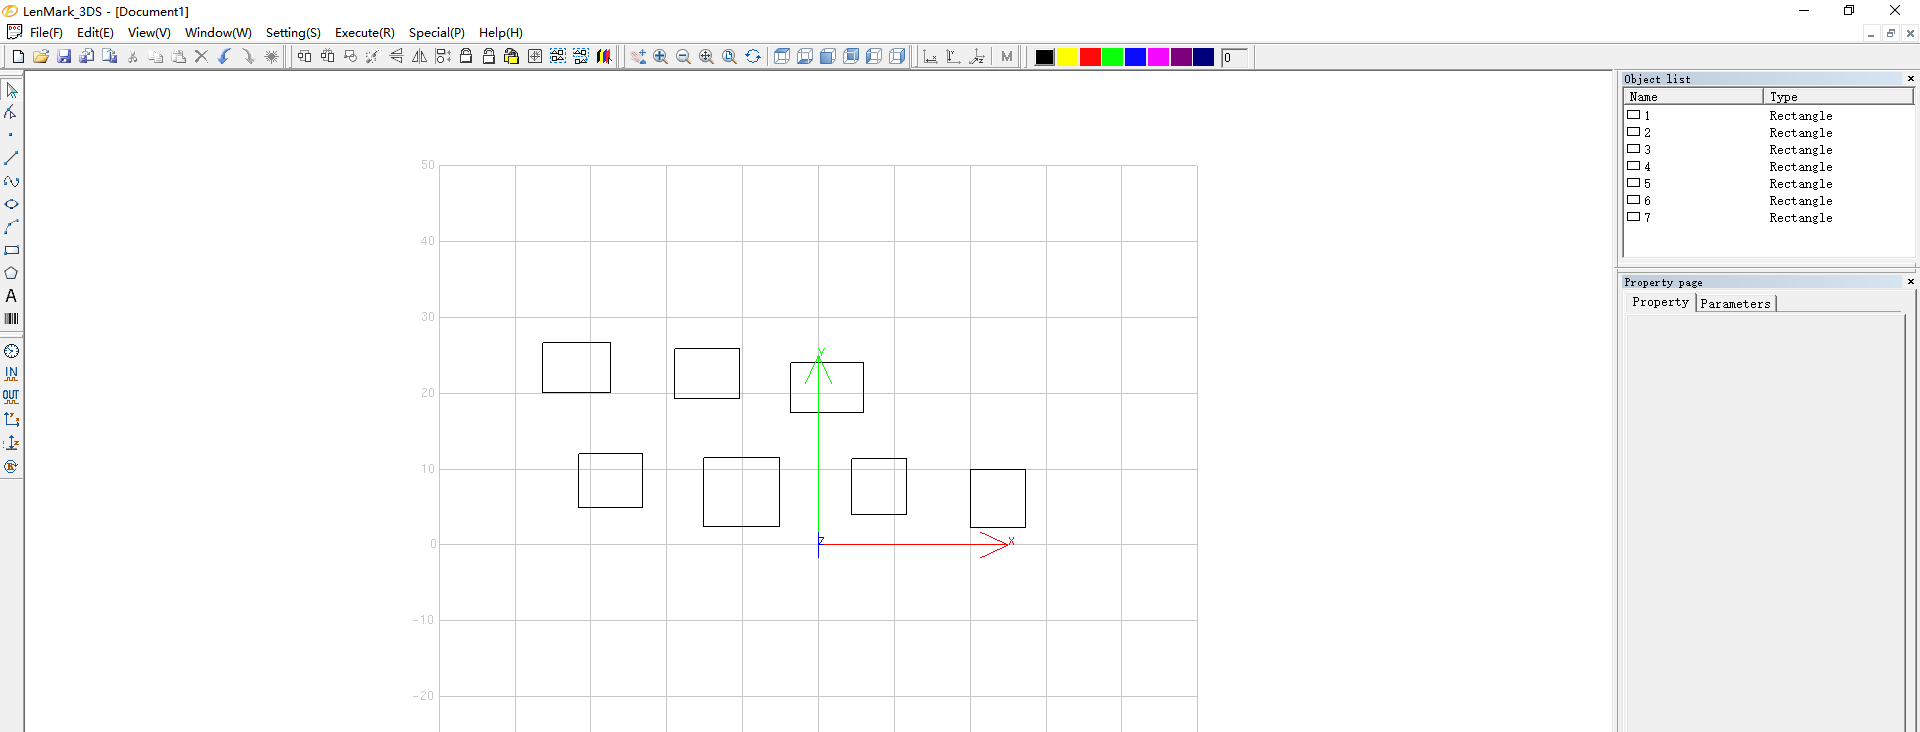
Task: Pick the red color swatch
Action: click(x=1090, y=57)
